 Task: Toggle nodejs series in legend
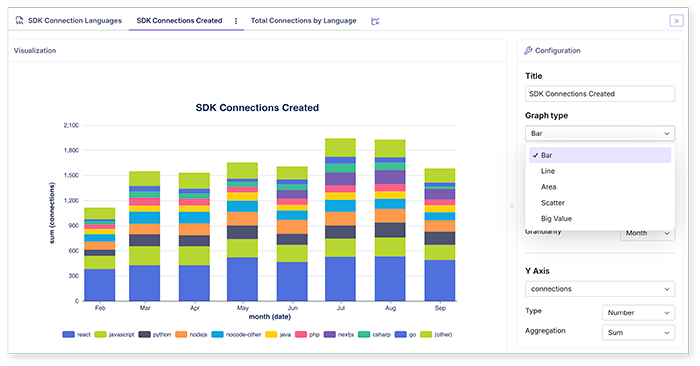tap(191, 334)
